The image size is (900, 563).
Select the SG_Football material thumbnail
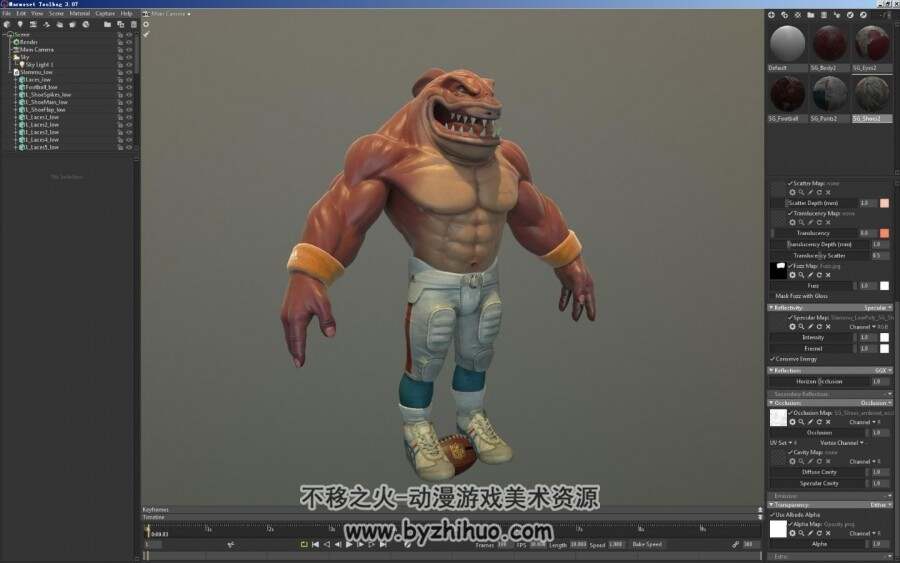(x=788, y=94)
